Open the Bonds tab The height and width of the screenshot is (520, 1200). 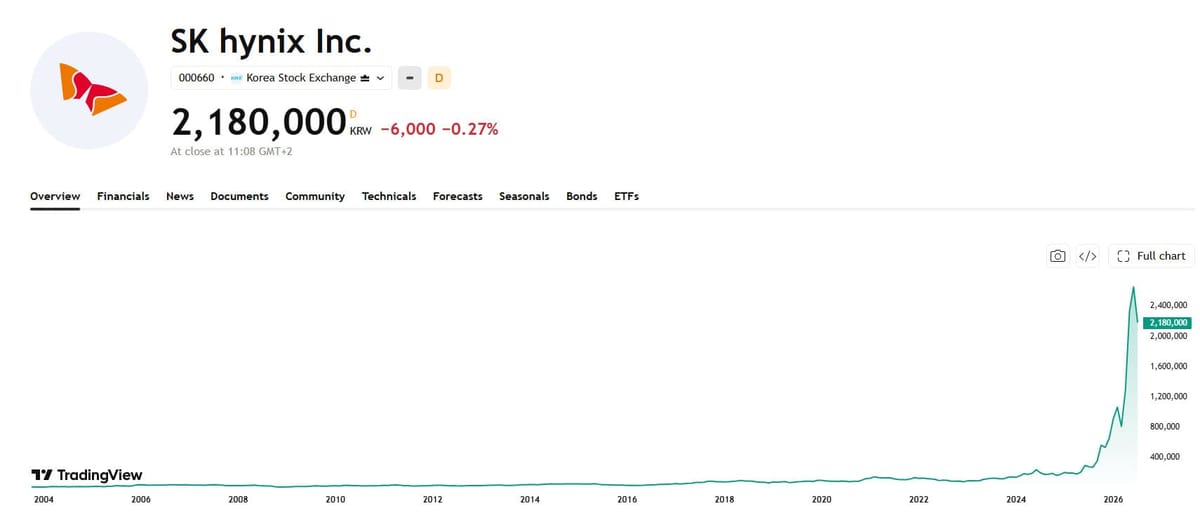pyautogui.click(x=581, y=196)
